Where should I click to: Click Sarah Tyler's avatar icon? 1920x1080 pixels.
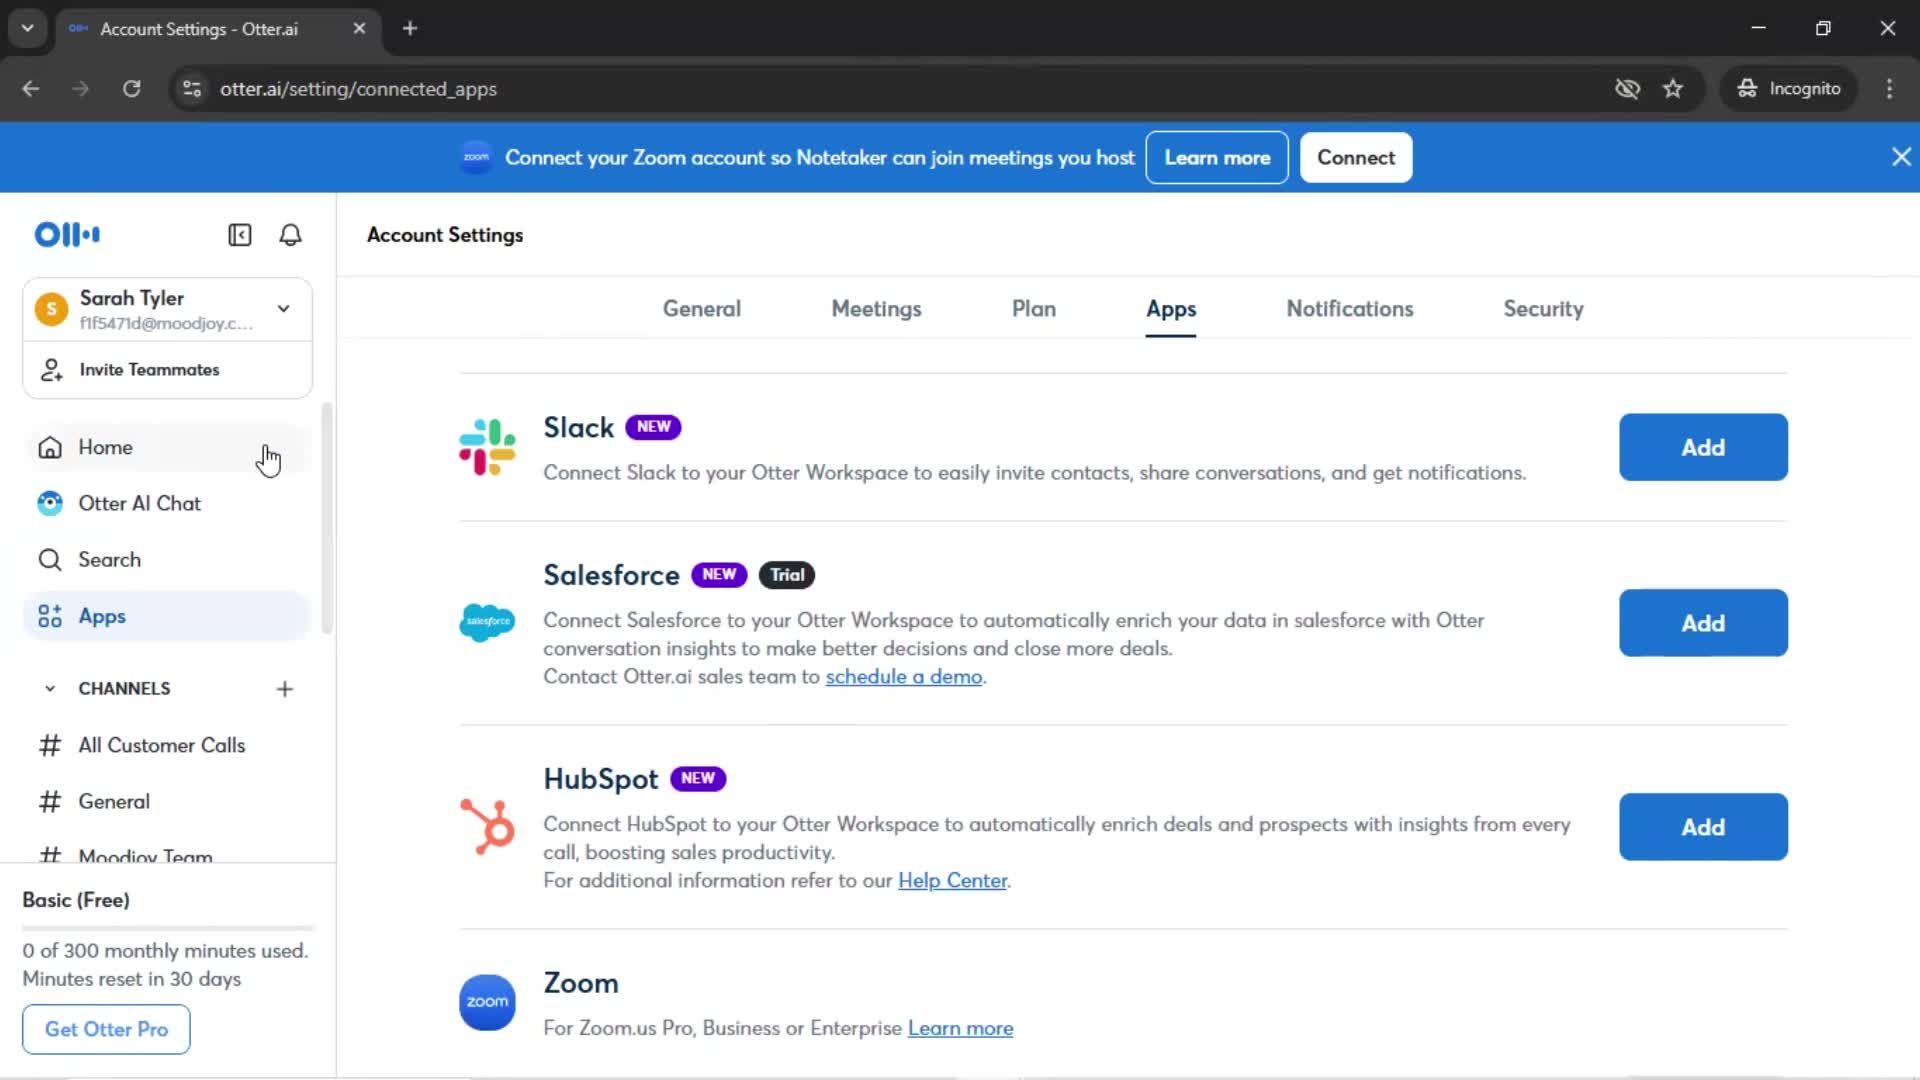coord(51,309)
